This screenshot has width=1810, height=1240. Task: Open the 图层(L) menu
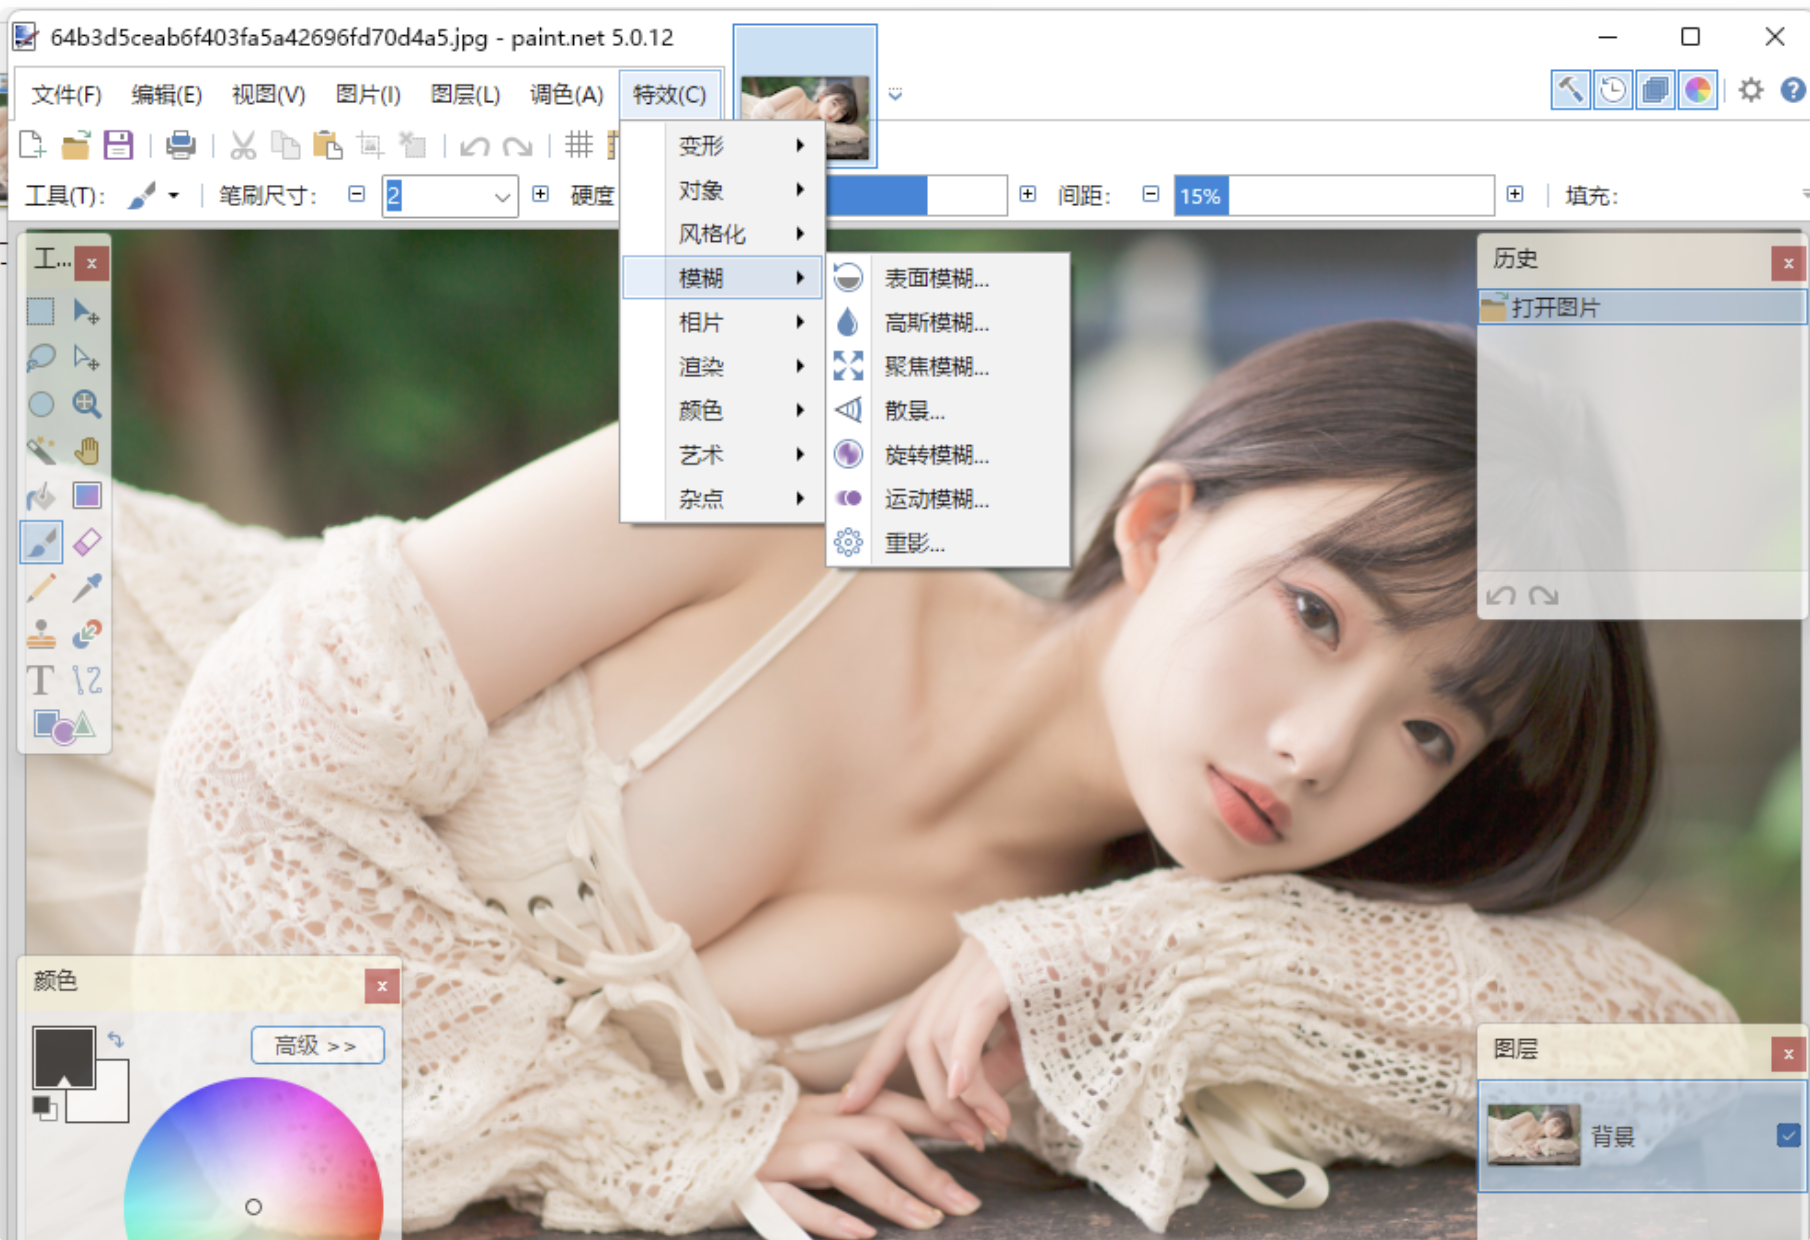(x=464, y=94)
